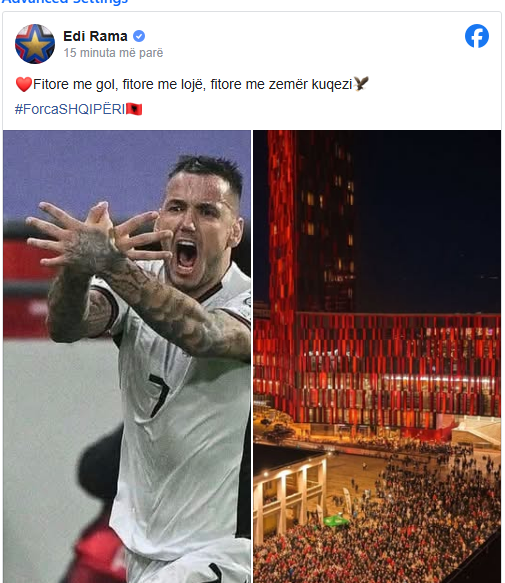
Task: Open the Facebook logo icon
Action: [477, 36]
